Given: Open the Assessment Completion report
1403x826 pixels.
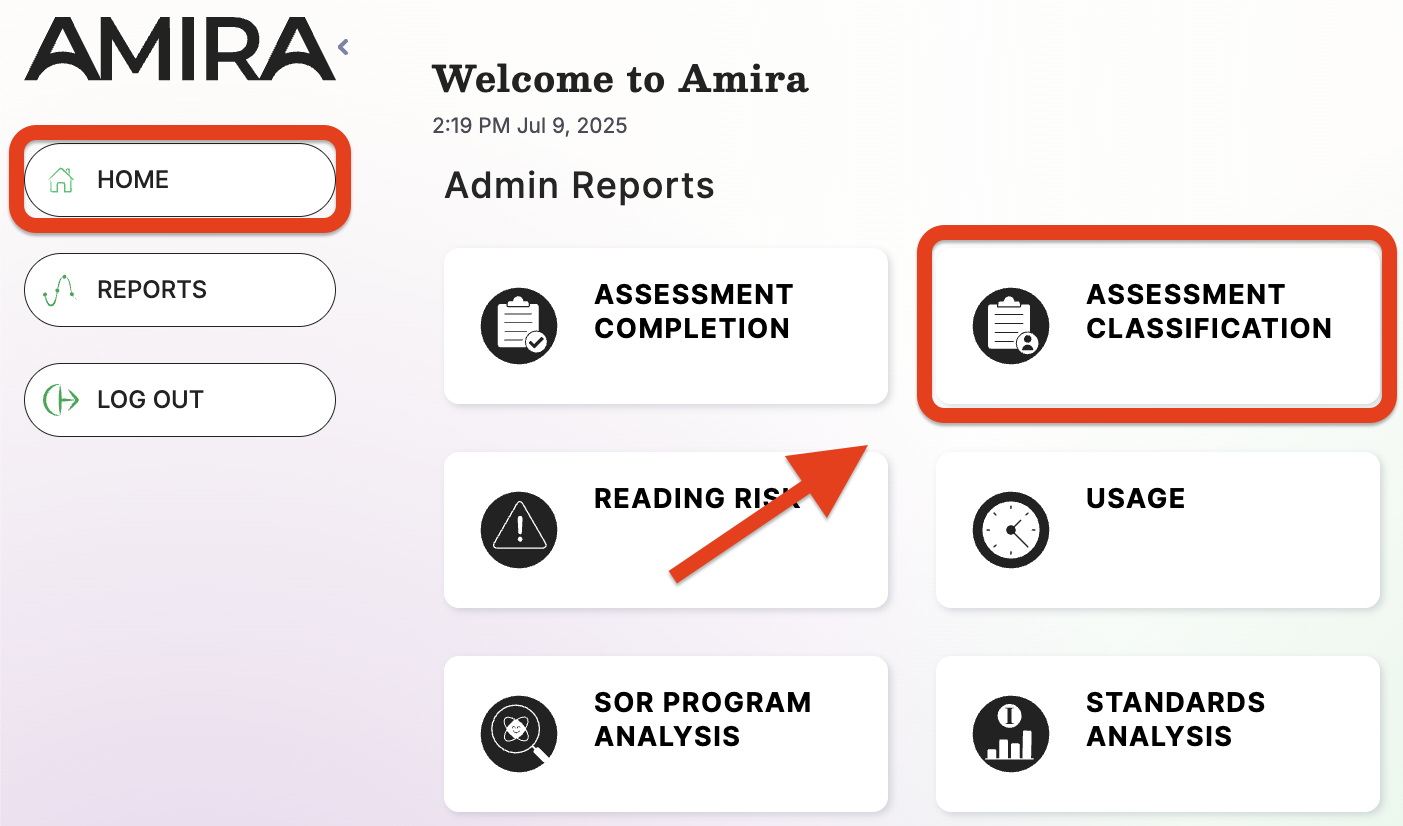Looking at the screenshot, I should coord(665,325).
